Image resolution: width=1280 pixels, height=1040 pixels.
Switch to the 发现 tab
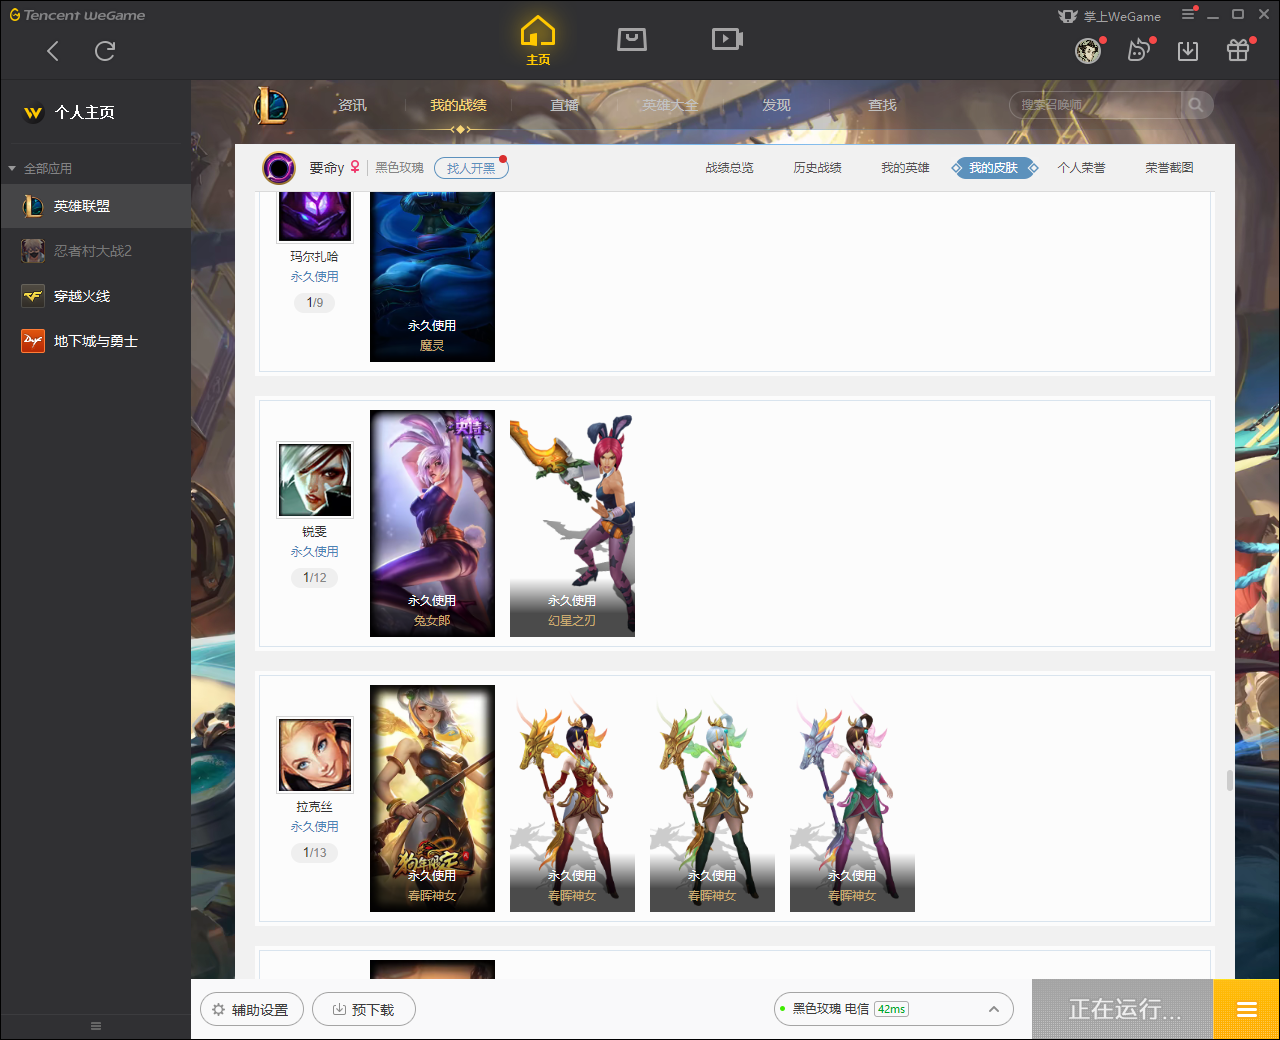click(x=776, y=105)
